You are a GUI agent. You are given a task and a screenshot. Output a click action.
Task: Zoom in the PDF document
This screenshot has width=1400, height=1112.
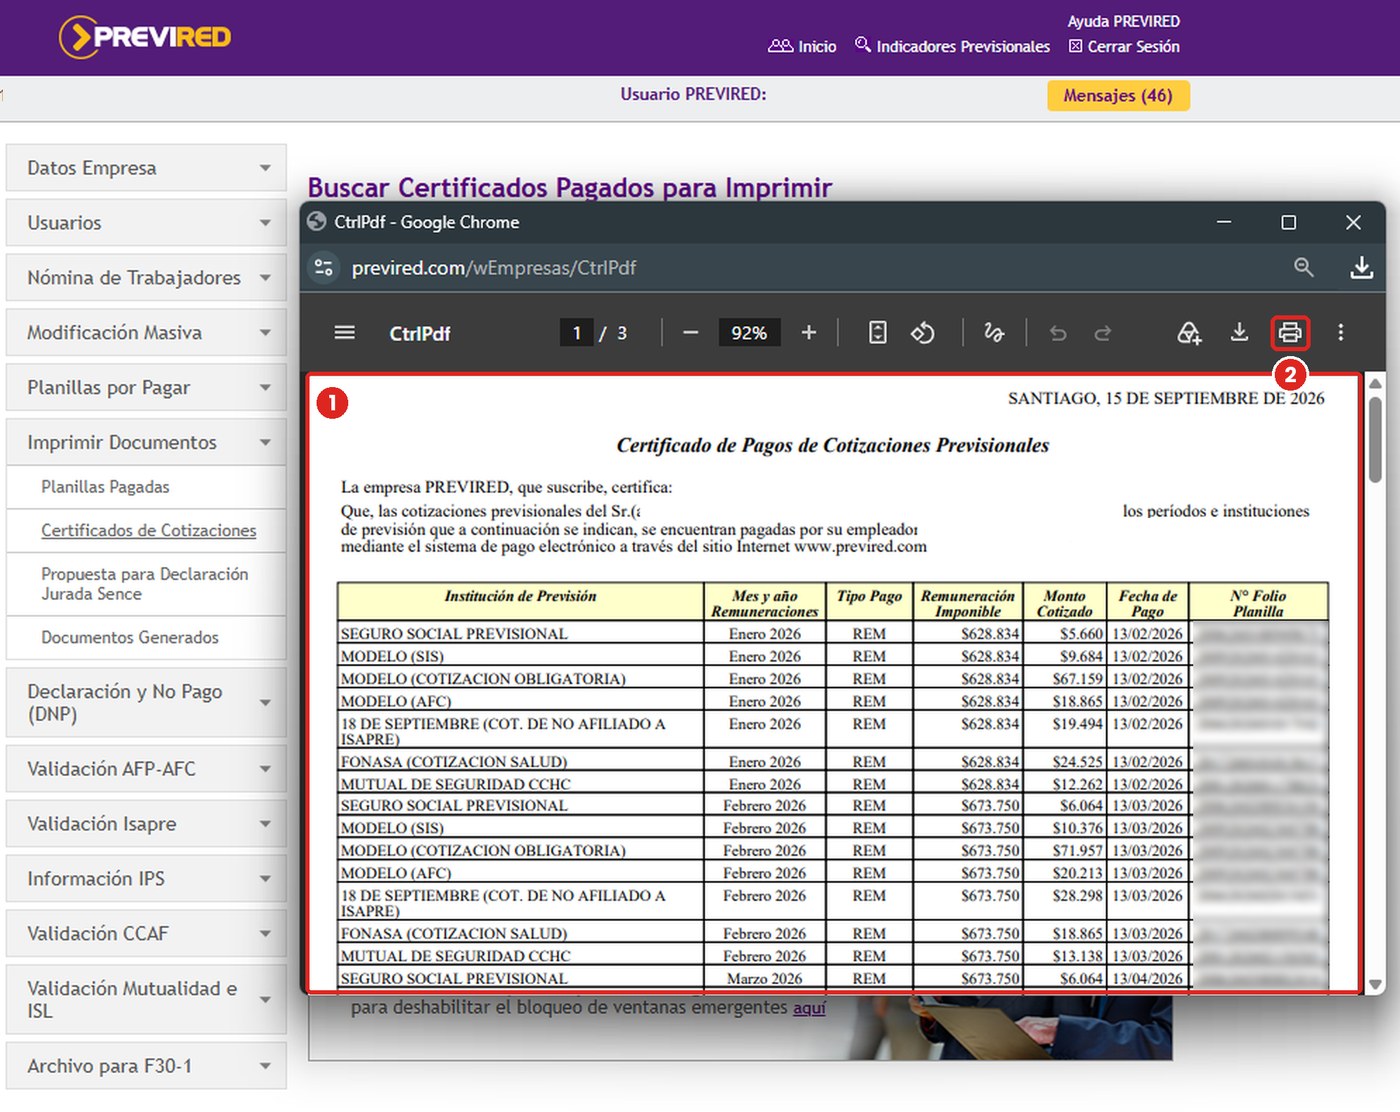809,333
